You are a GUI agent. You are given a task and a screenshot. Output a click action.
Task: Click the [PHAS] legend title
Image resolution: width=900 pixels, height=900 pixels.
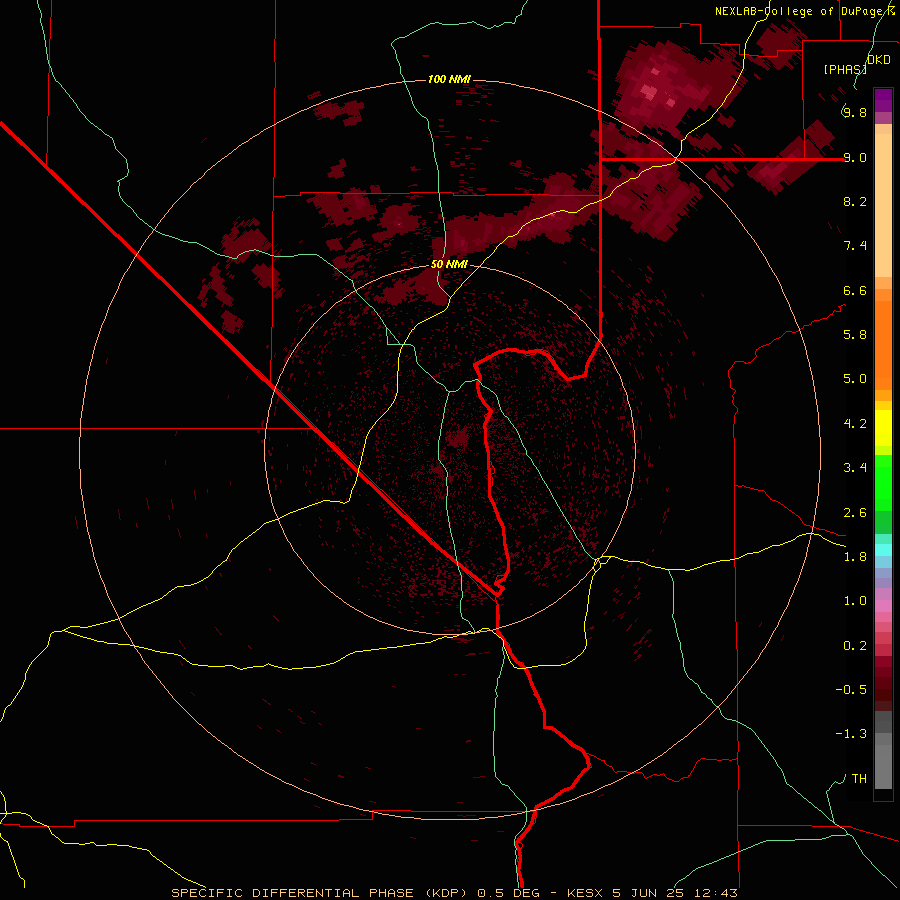[x=845, y=69]
